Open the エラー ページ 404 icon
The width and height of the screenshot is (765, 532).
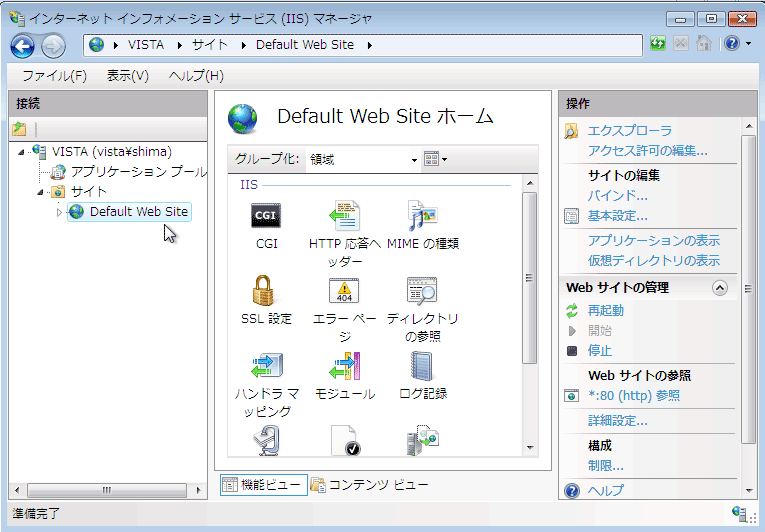pyautogui.click(x=344, y=291)
